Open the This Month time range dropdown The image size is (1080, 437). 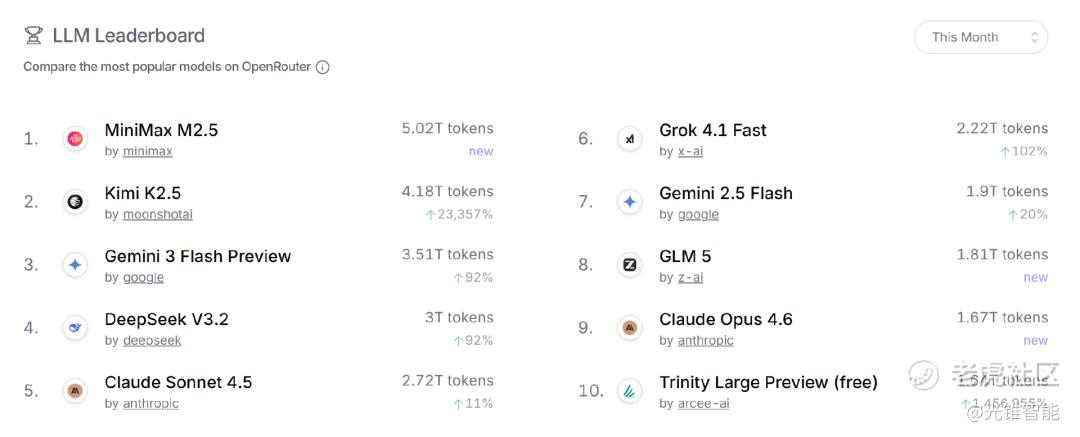pyautogui.click(x=980, y=37)
